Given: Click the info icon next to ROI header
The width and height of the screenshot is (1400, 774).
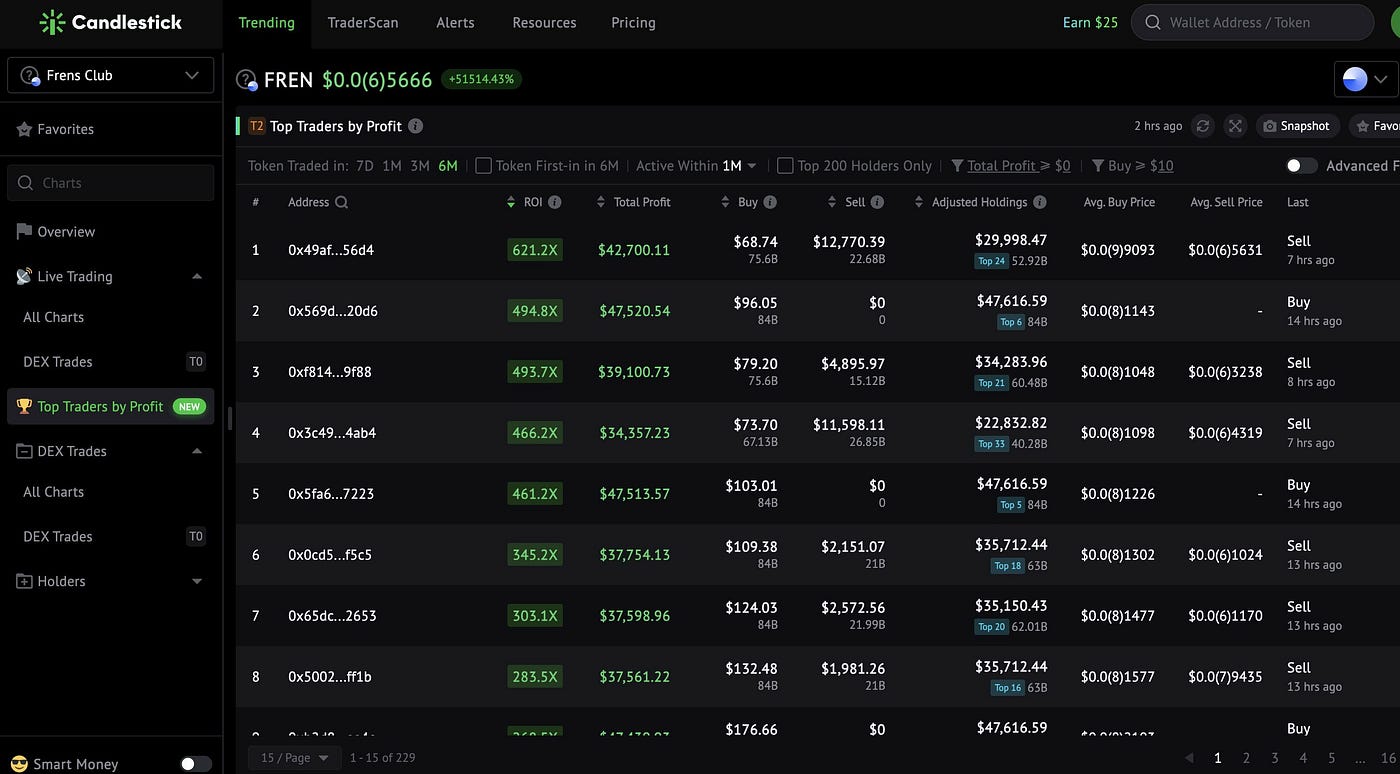Looking at the screenshot, I should (x=555, y=202).
